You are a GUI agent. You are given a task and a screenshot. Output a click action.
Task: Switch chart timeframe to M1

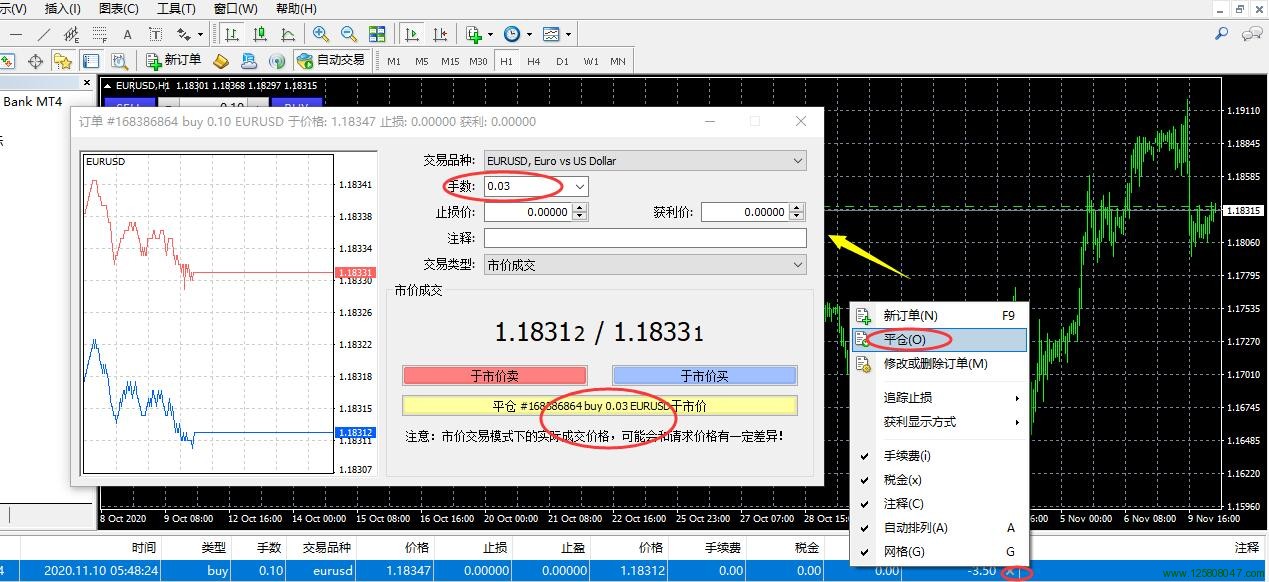pyautogui.click(x=394, y=61)
